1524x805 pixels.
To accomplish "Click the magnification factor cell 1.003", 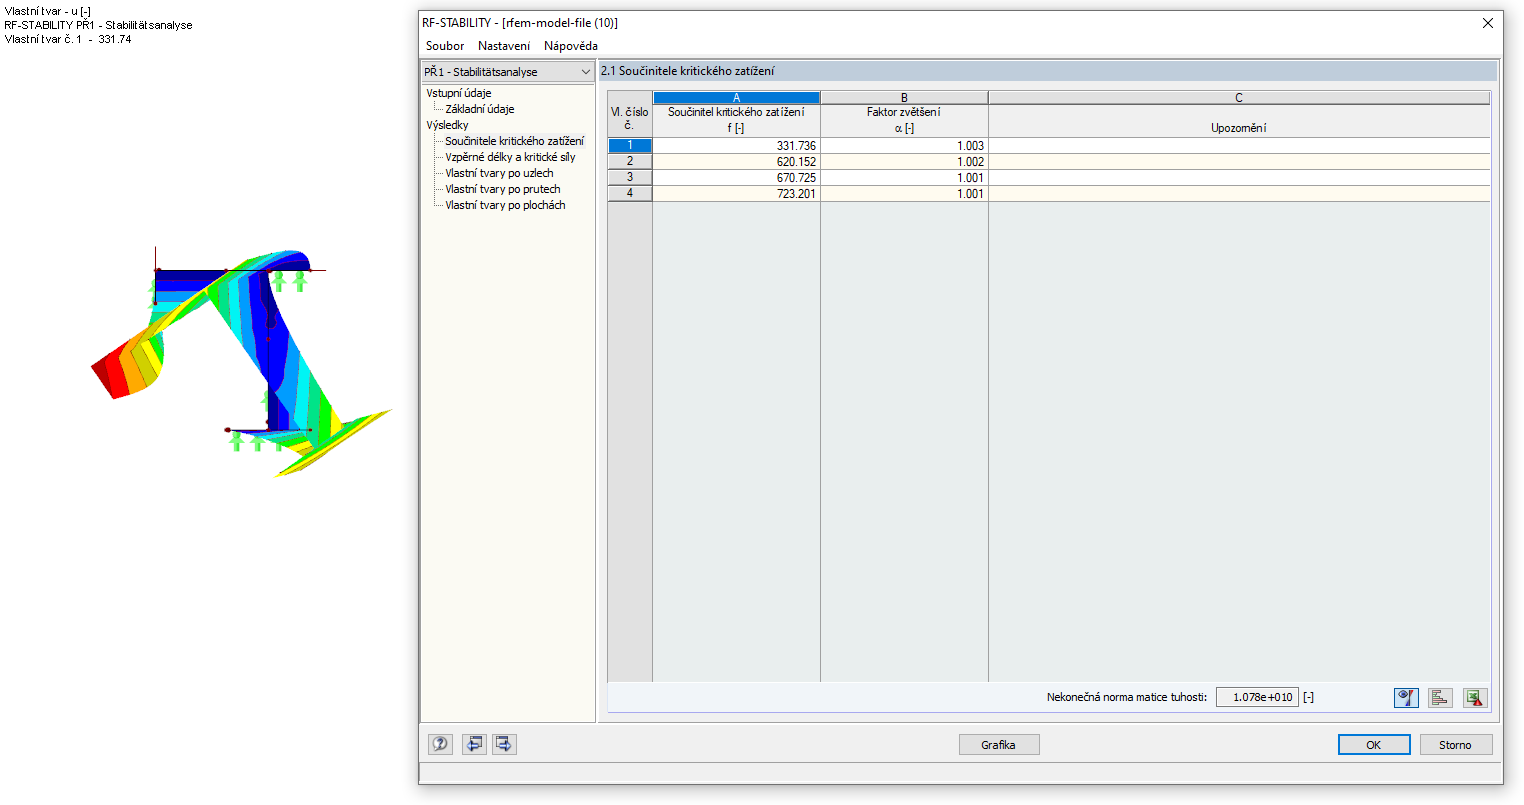I will click(904, 146).
